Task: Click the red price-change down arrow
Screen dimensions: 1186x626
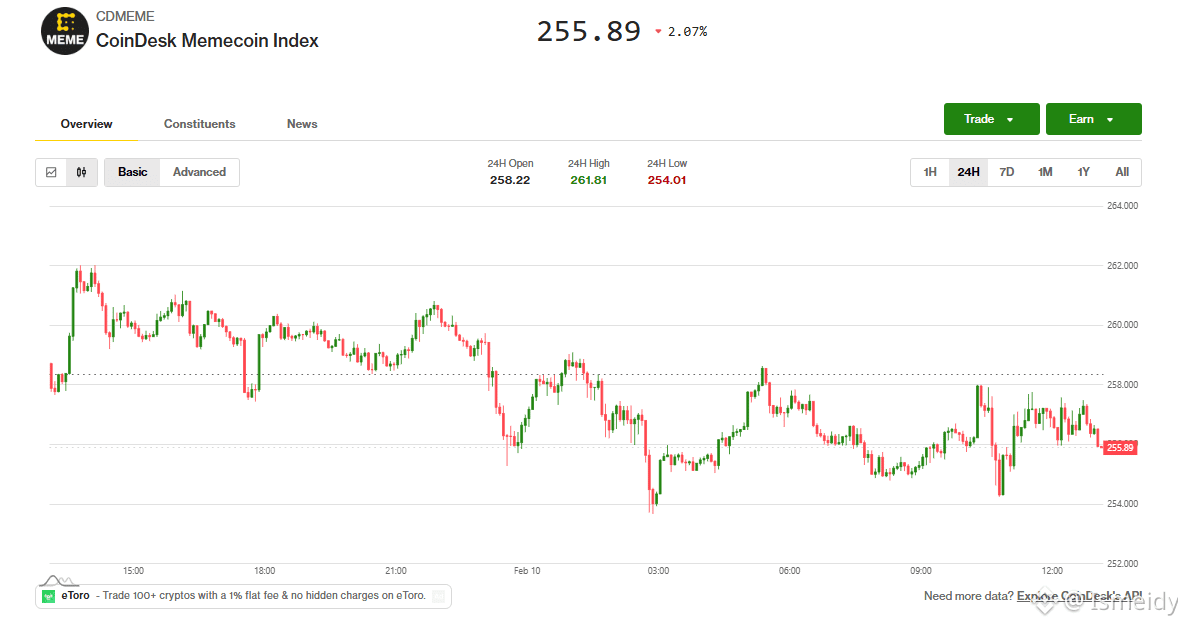Action: (658, 32)
